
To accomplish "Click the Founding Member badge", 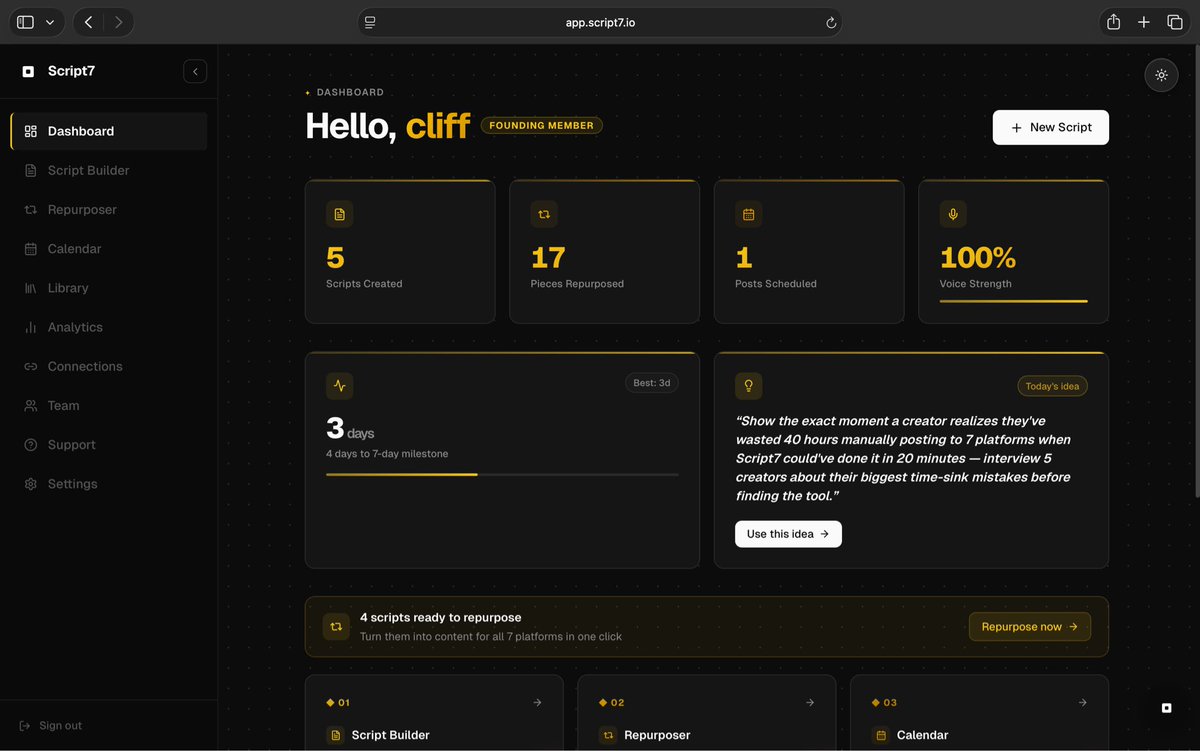I will point(541,126).
